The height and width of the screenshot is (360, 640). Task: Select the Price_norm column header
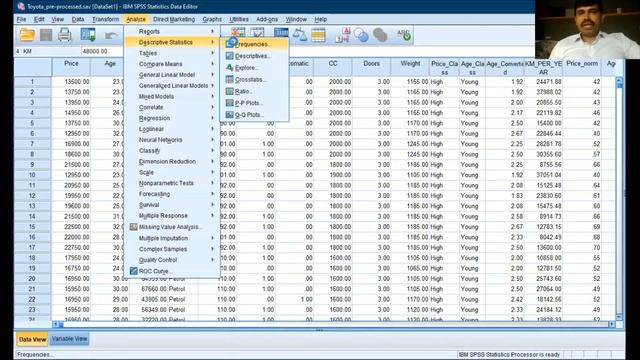[582, 67]
